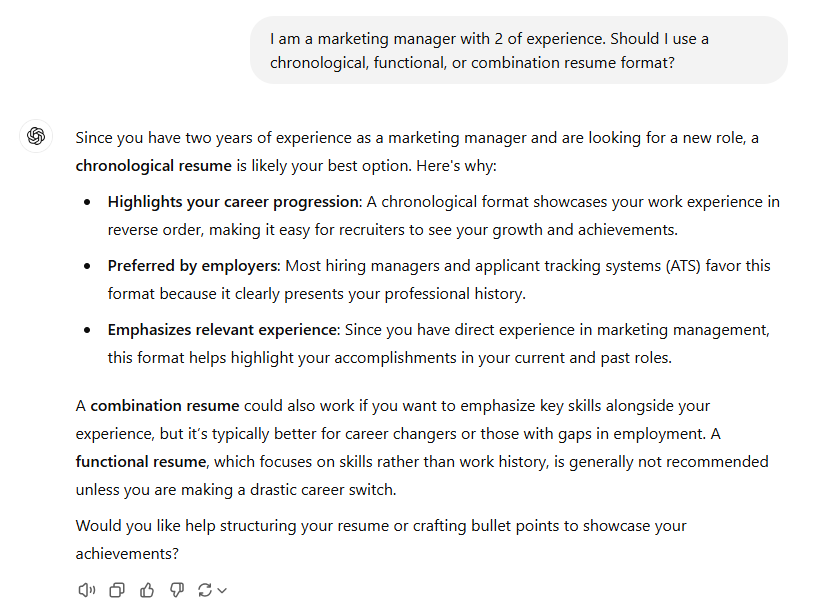Play the response with Read Aloud speaker icon
The height and width of the screenshot is (610, 815).
tap(87, 590)
